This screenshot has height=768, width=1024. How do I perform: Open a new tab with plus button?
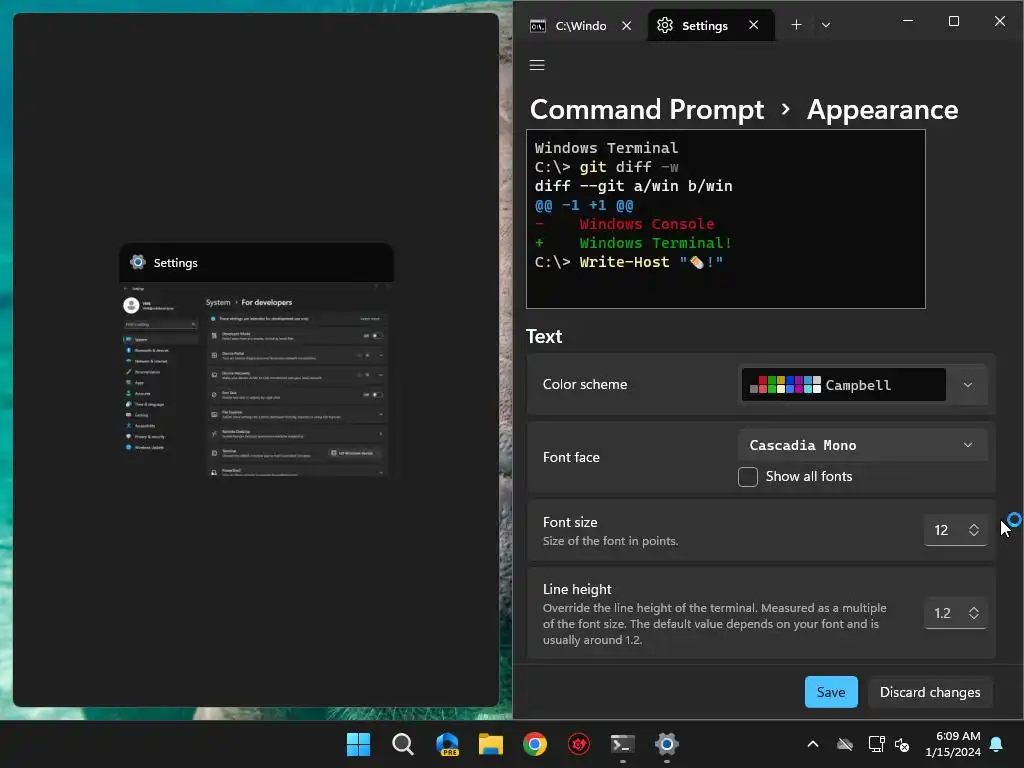(x=796, y=25)
